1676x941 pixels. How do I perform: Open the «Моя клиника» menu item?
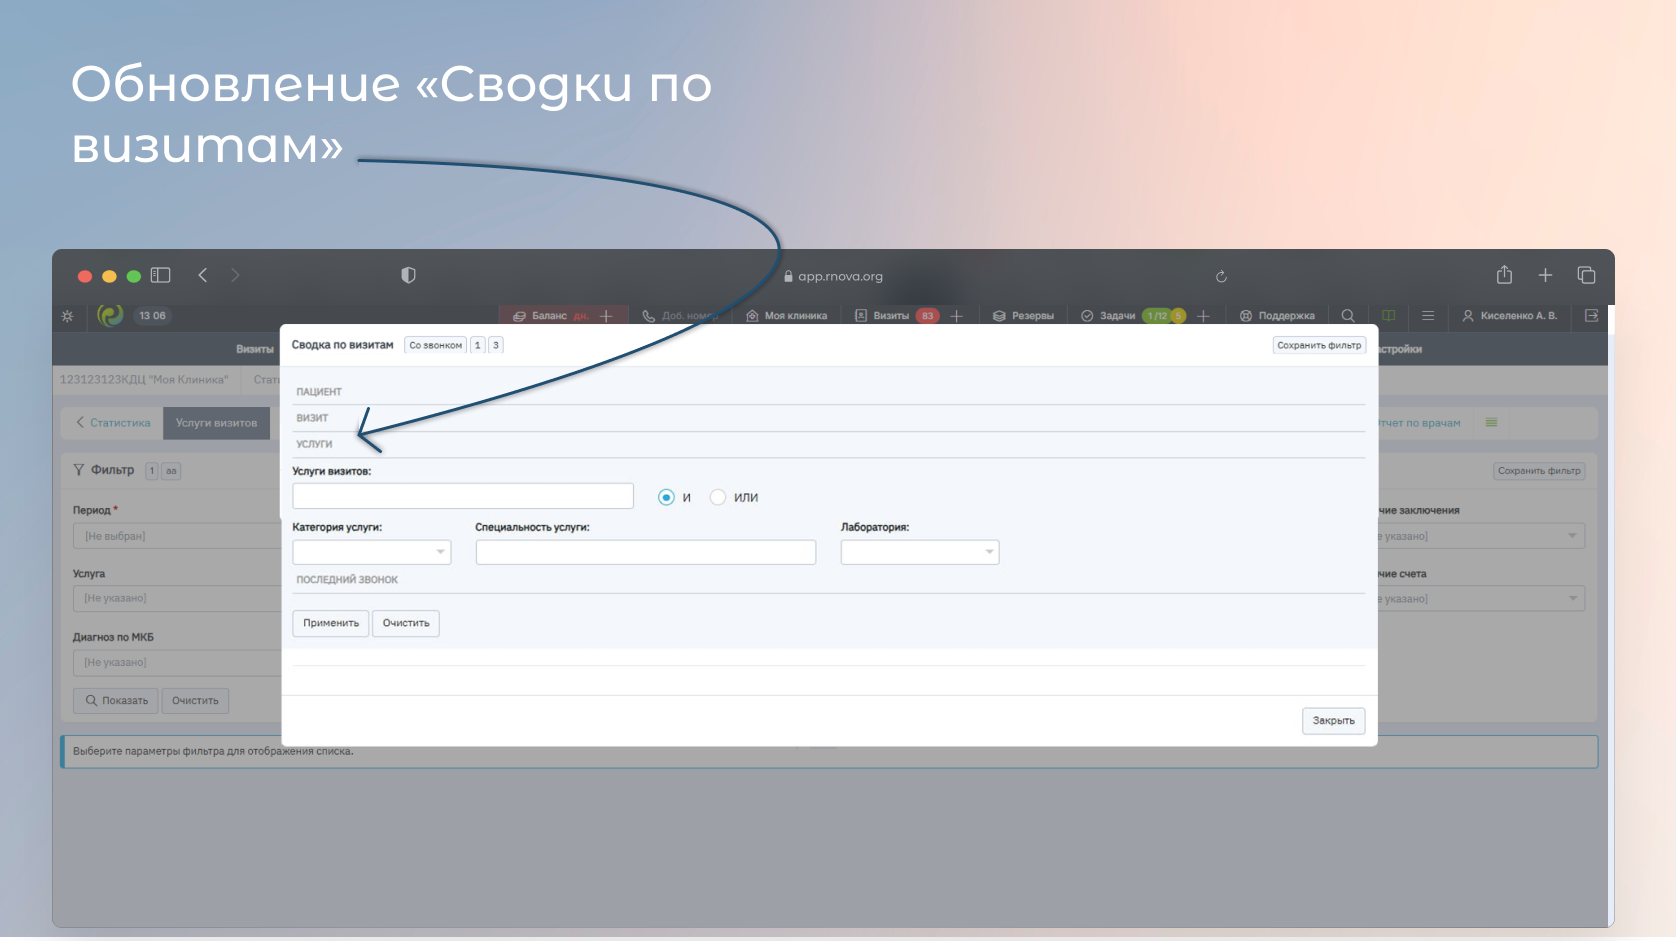click(x=786, y=316)
